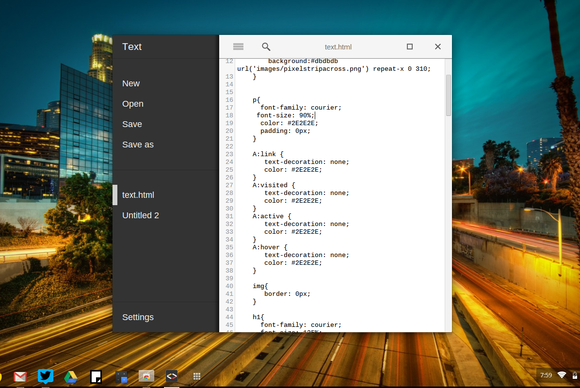Image resolution: width=580 pixels, height=388 pixels.
Task: Choose Open in the sidebar menu
Action: (133, 104)
